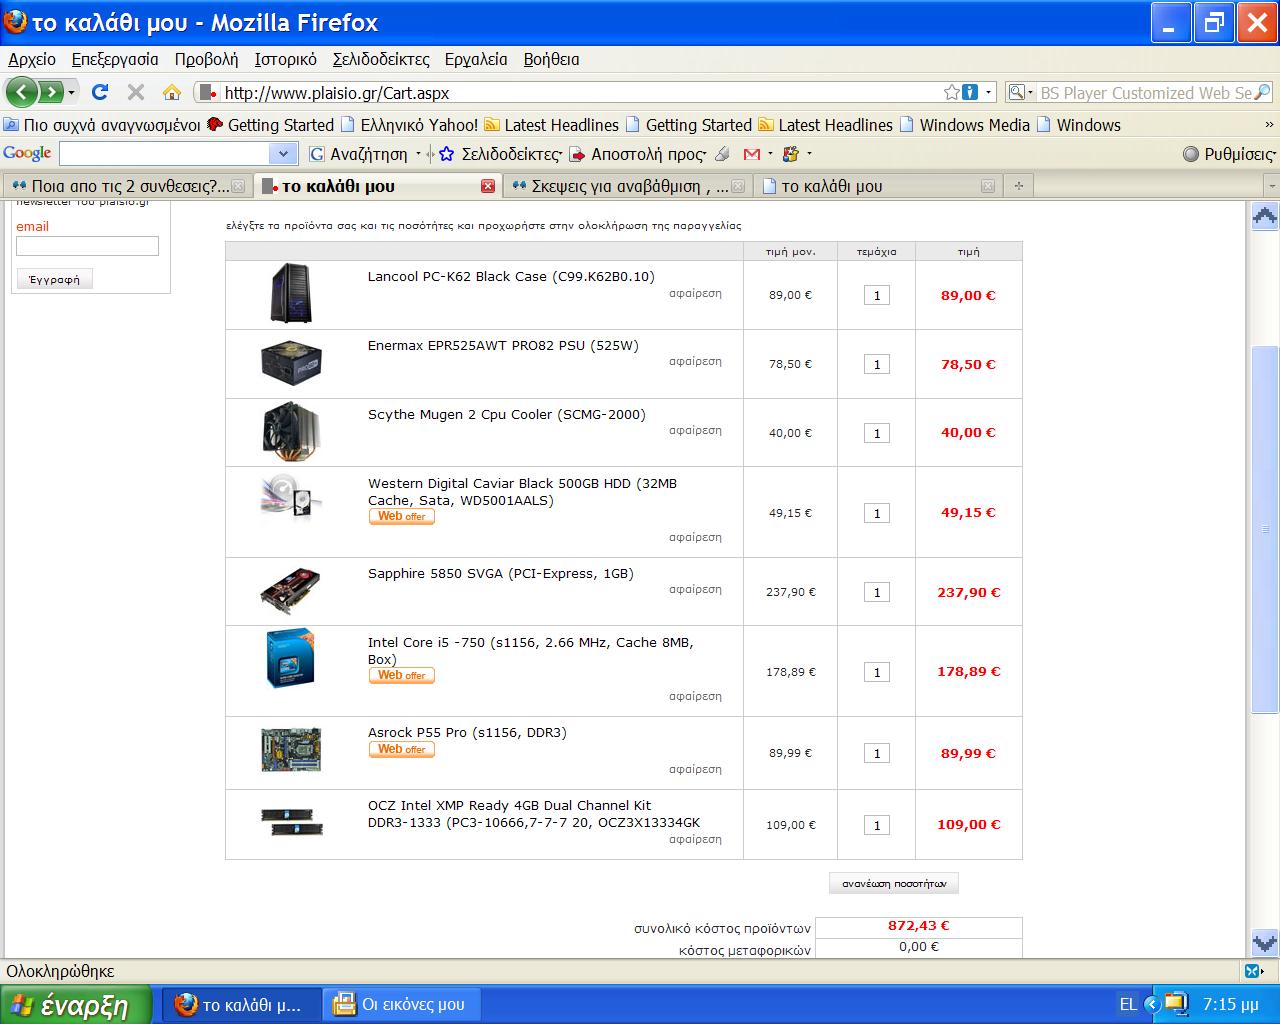Open 'Οι εικόνες μου' taskbar window
Screen dimensions: 1280x1024
click(402, 1004)
